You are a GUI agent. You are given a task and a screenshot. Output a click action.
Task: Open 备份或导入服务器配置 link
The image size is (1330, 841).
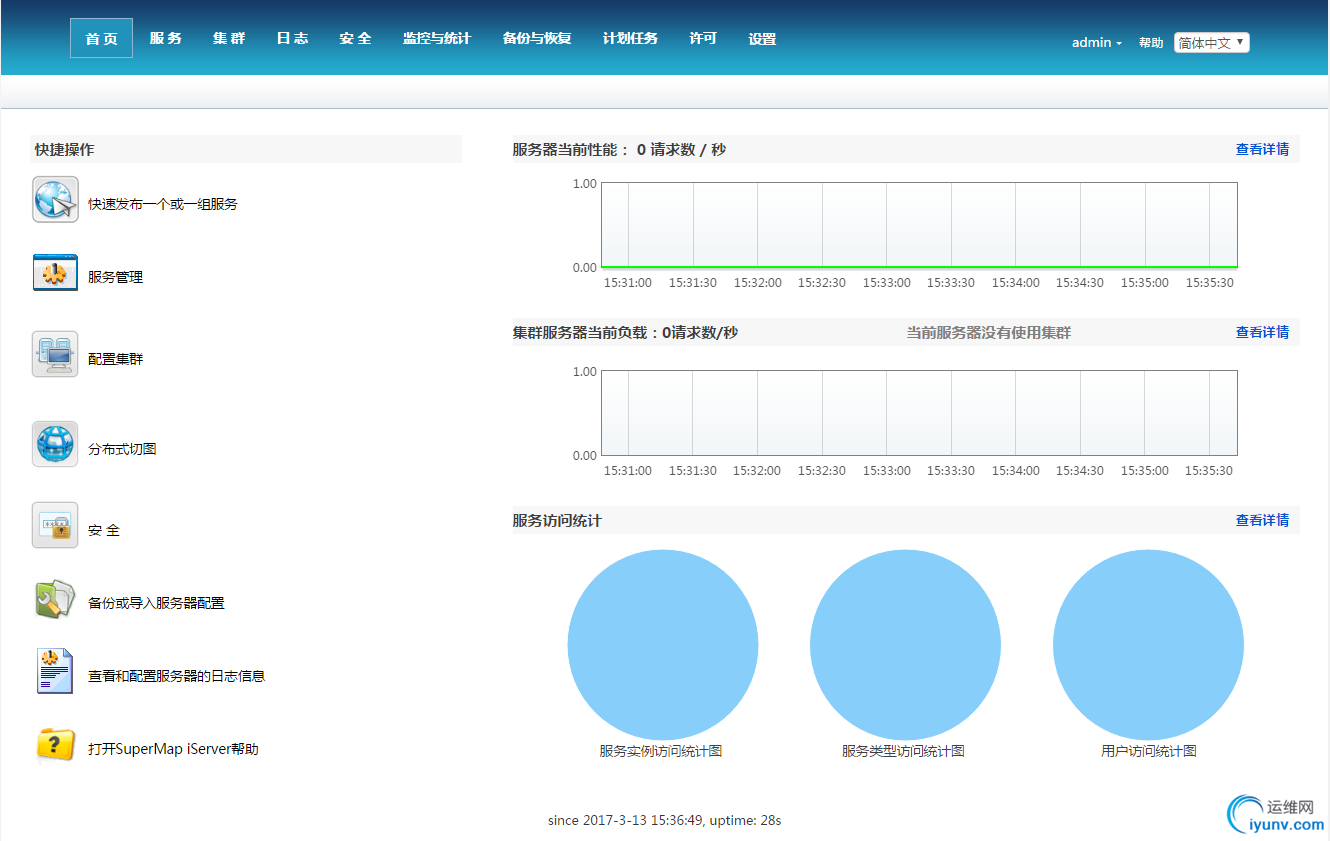pyautogui.click(x=156, y=603)
